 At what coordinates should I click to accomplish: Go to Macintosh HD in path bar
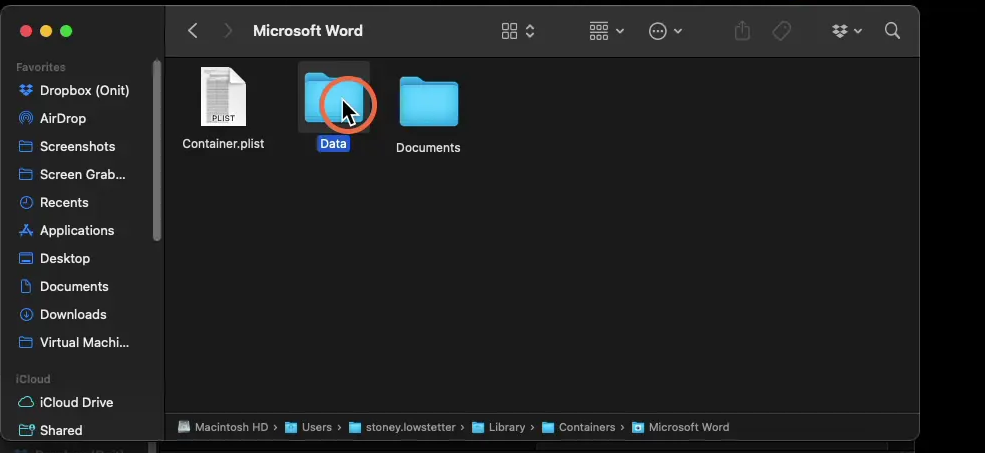(224, 427)
